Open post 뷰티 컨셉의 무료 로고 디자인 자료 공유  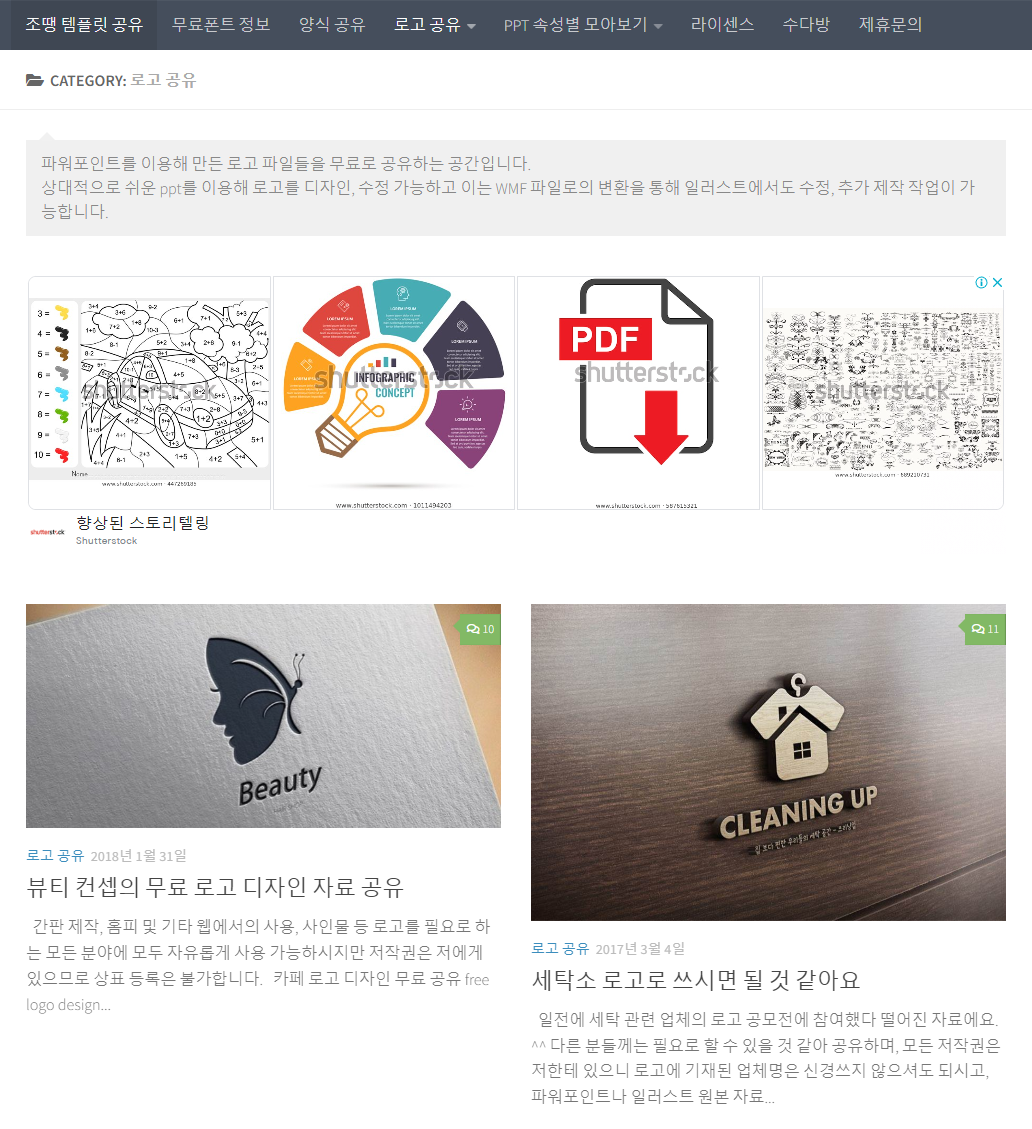tap(215, 887)
